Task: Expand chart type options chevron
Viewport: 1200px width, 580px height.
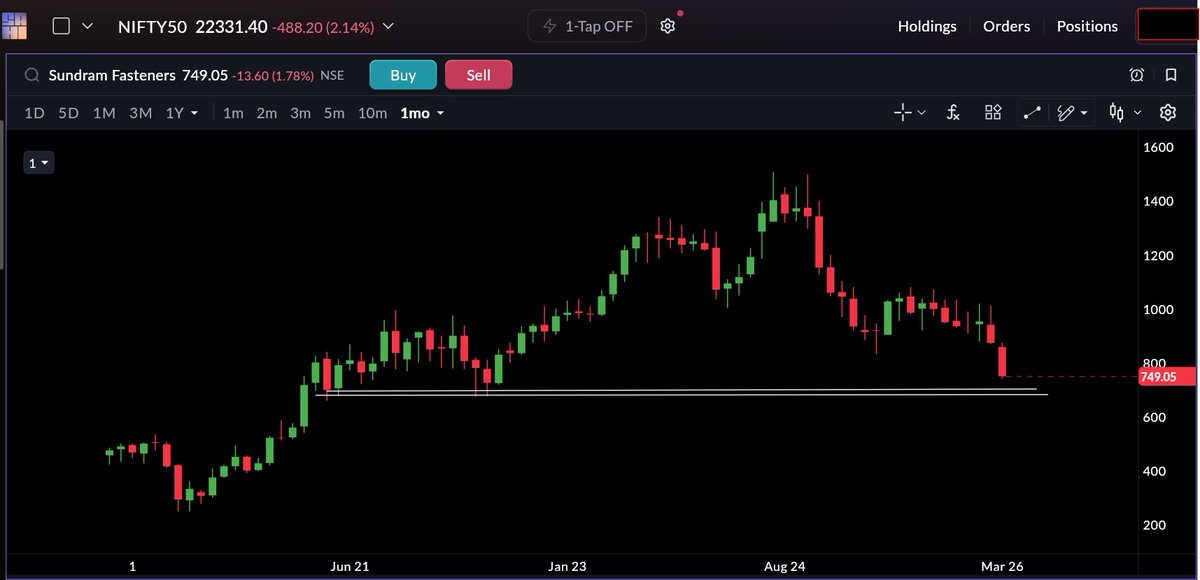Action: [x=1137, y=113]
